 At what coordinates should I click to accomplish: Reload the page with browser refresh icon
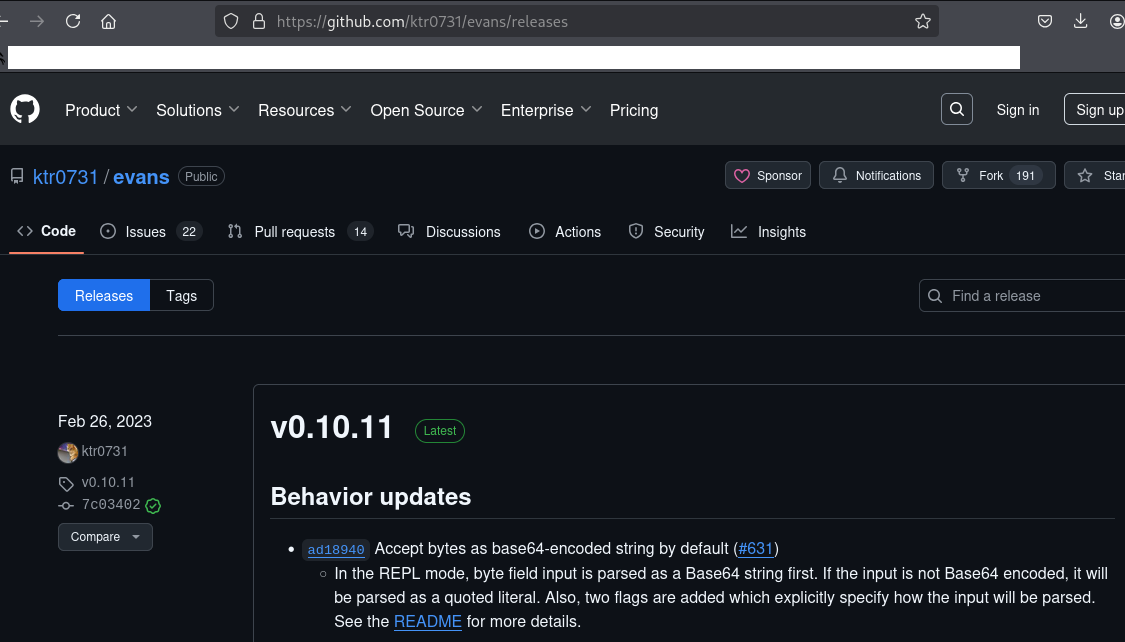click(73, 21)
